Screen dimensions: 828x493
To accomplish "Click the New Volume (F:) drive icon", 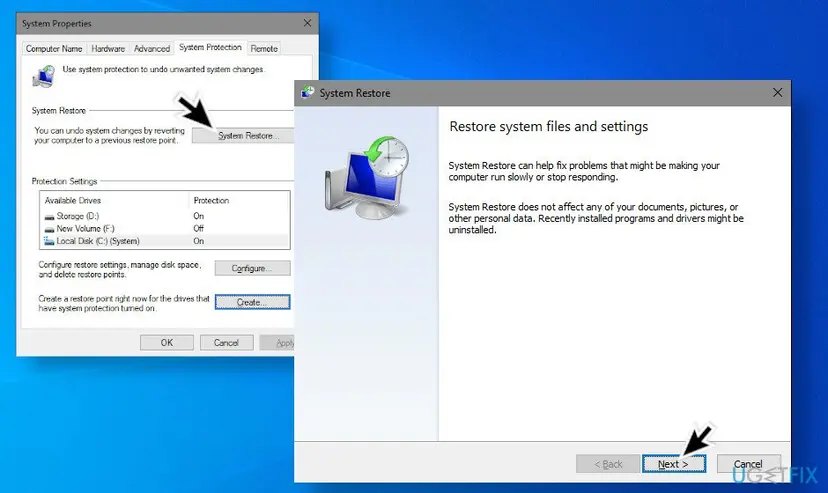I will (x=49, y=229).
